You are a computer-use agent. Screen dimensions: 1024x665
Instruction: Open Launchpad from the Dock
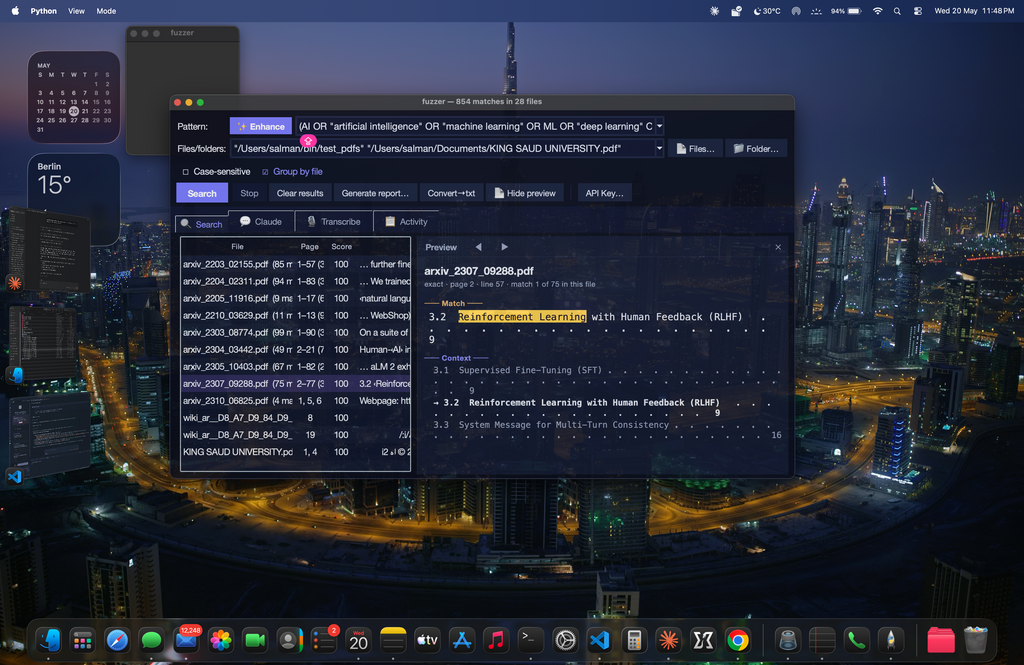coord(82,640)
